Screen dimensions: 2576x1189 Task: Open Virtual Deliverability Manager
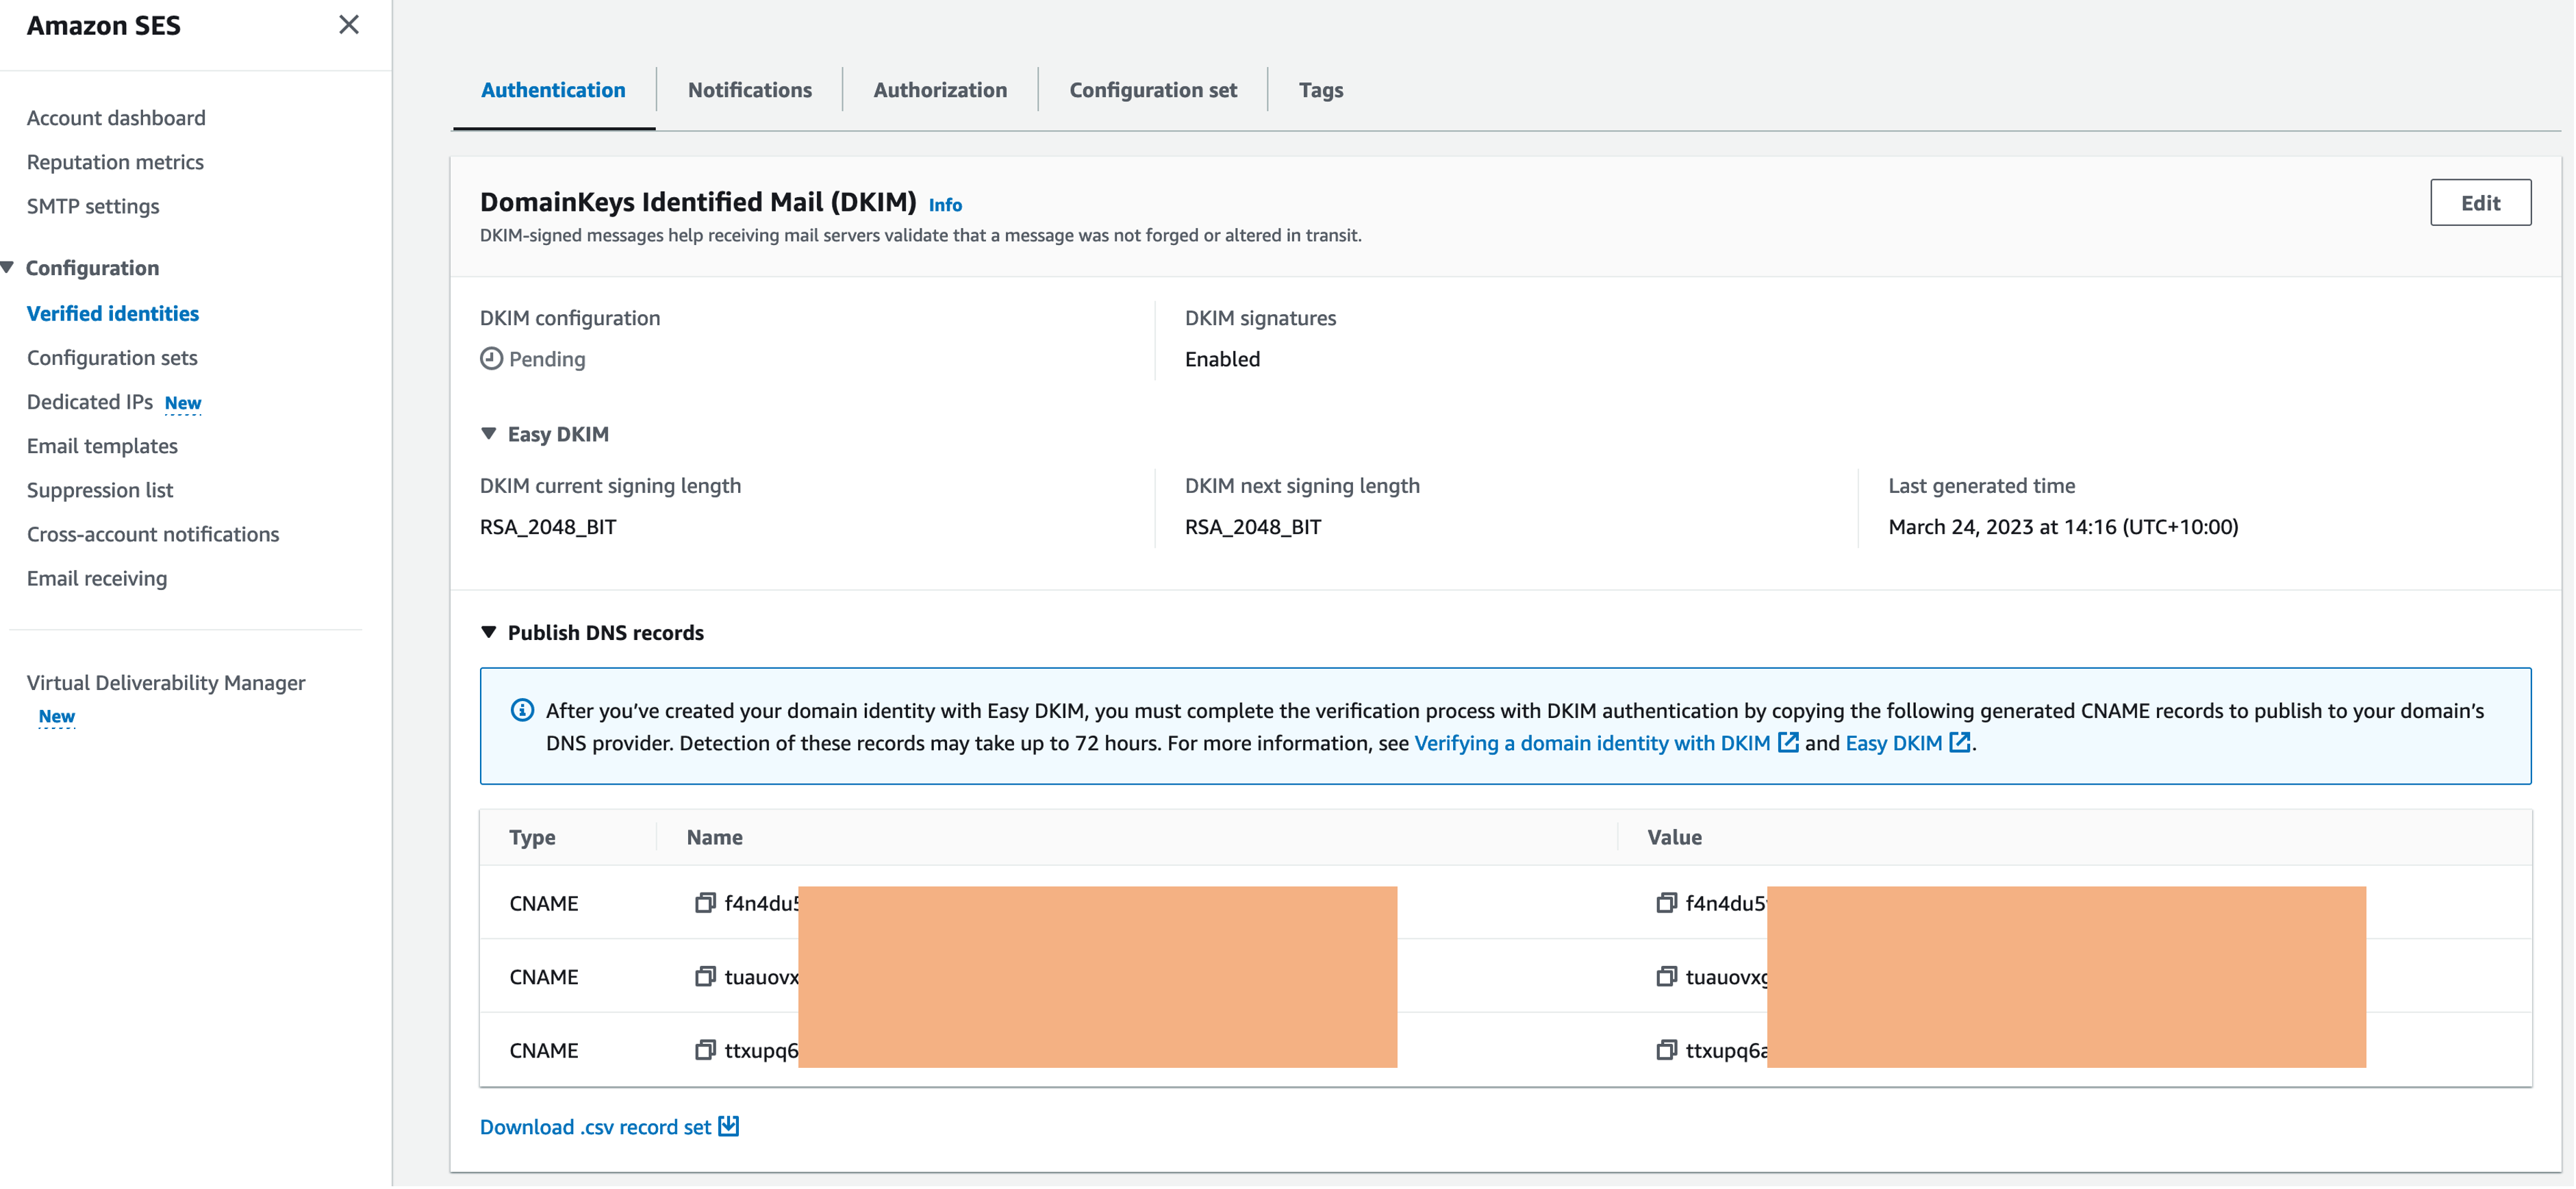pyautogui.click(x=166, y=683)
